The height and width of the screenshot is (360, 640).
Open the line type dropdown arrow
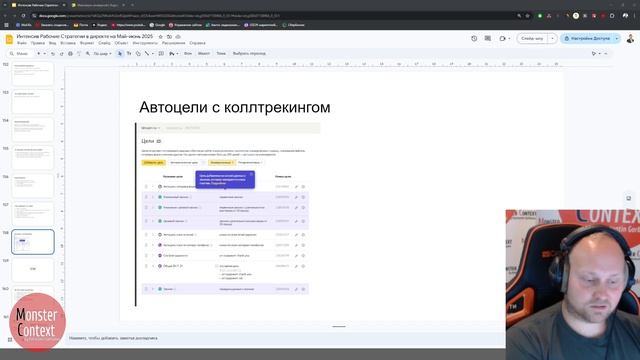[153, 53]
